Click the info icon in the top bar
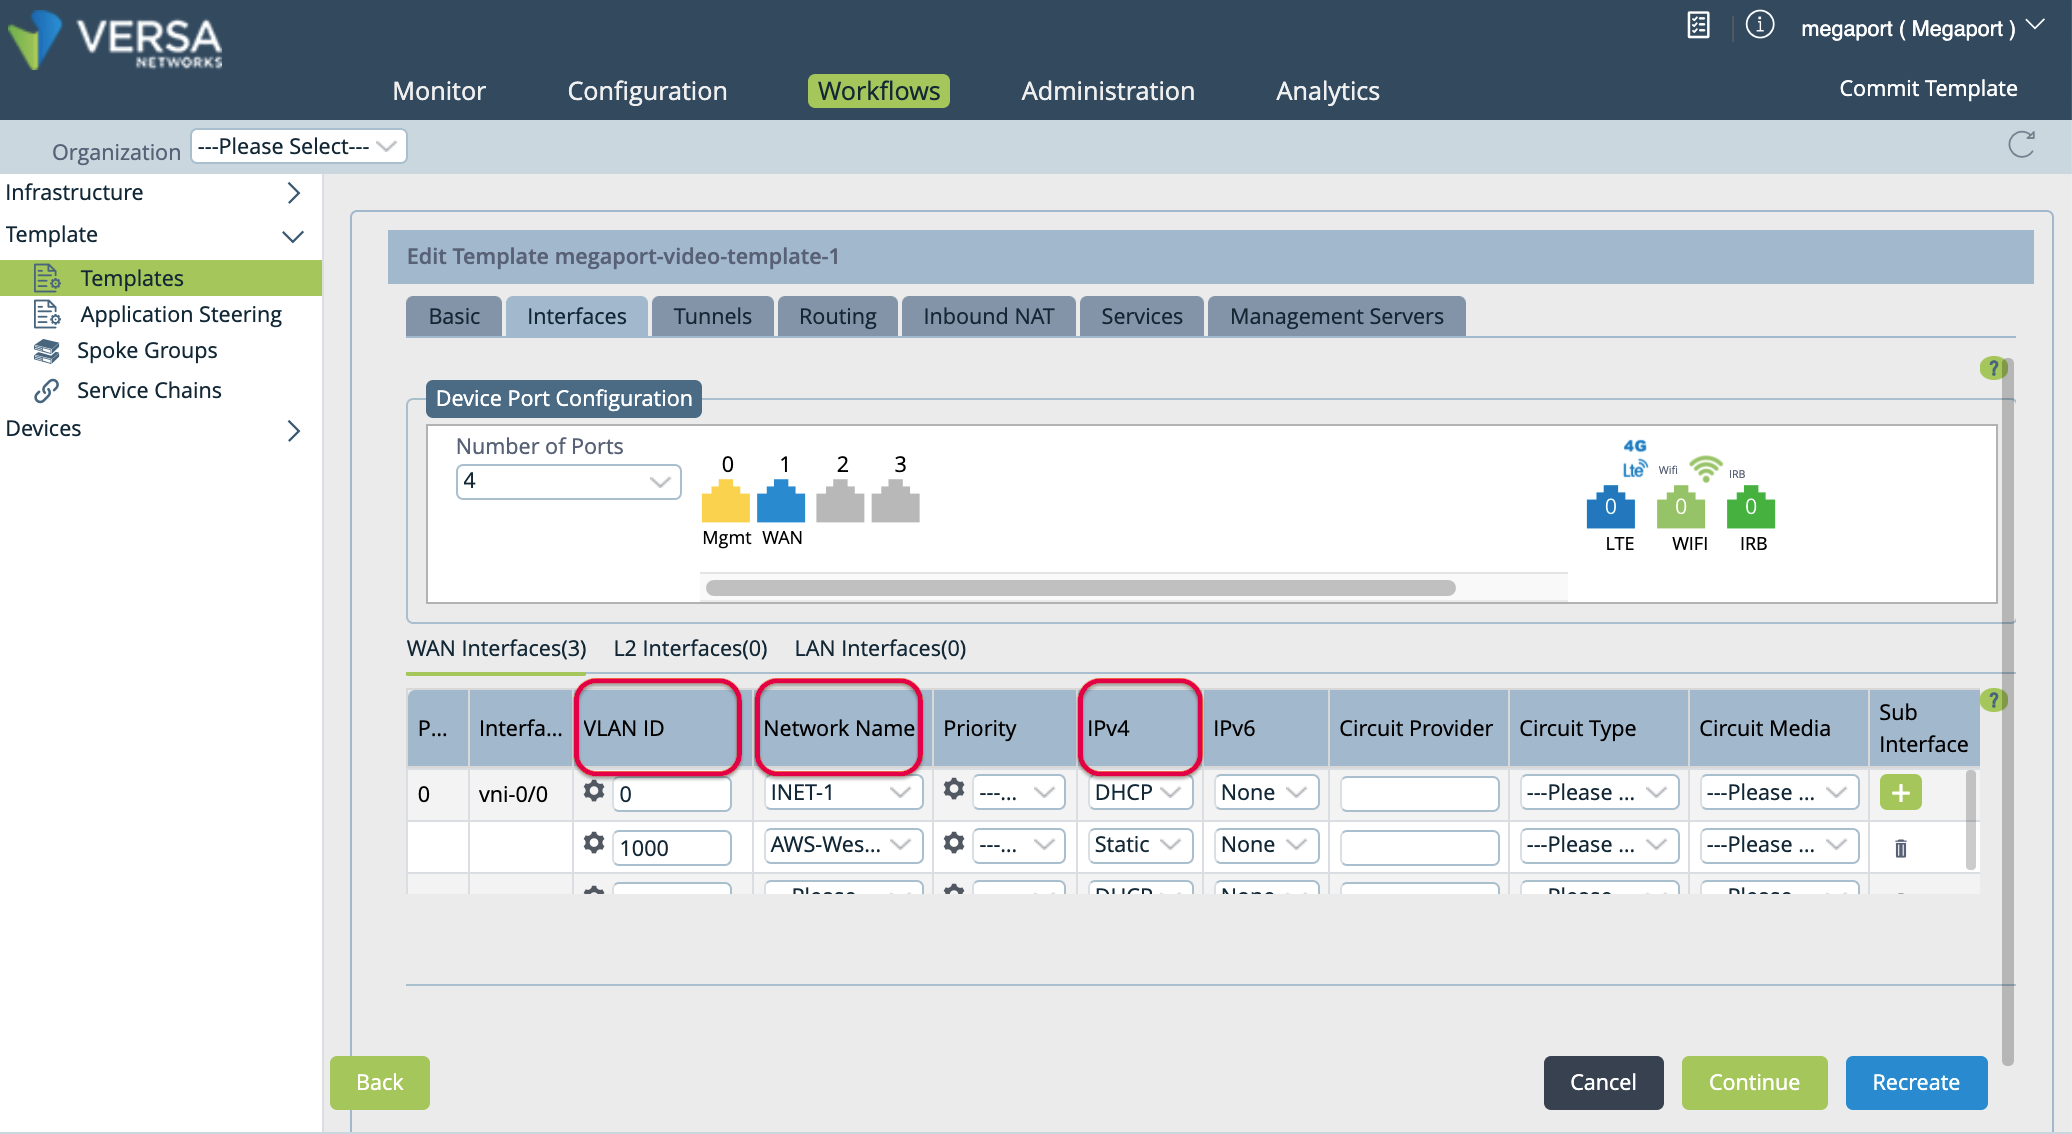2072x1134 pixels. coord(1760,25)
